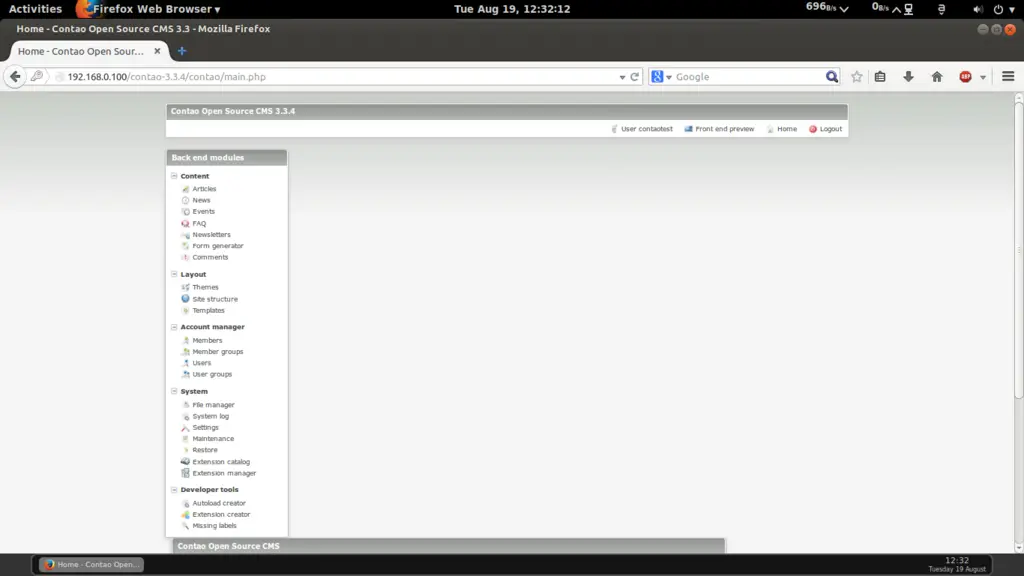Viewport: 1024px width, 576px height.
Task: Open the Front end preview link
Action: [719, 129]
